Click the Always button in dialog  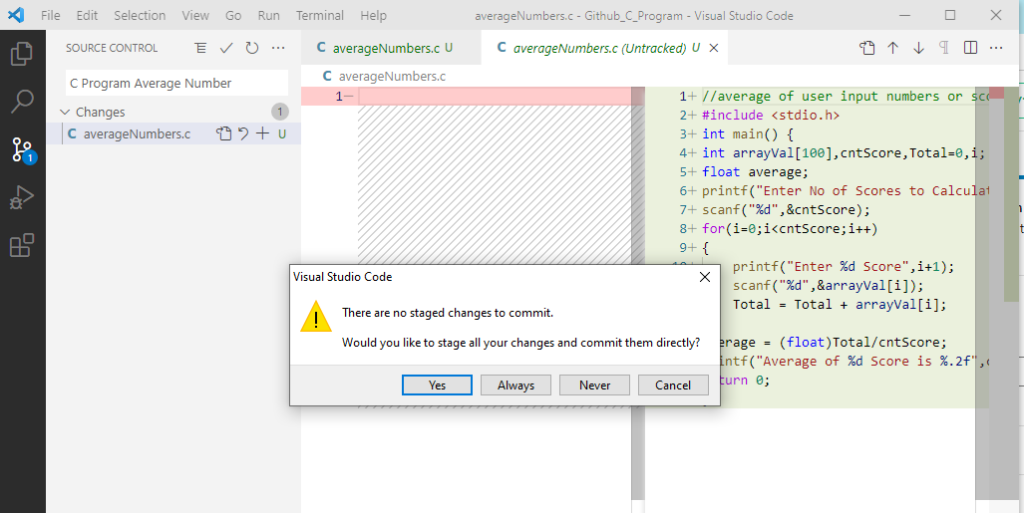(516, 385)
